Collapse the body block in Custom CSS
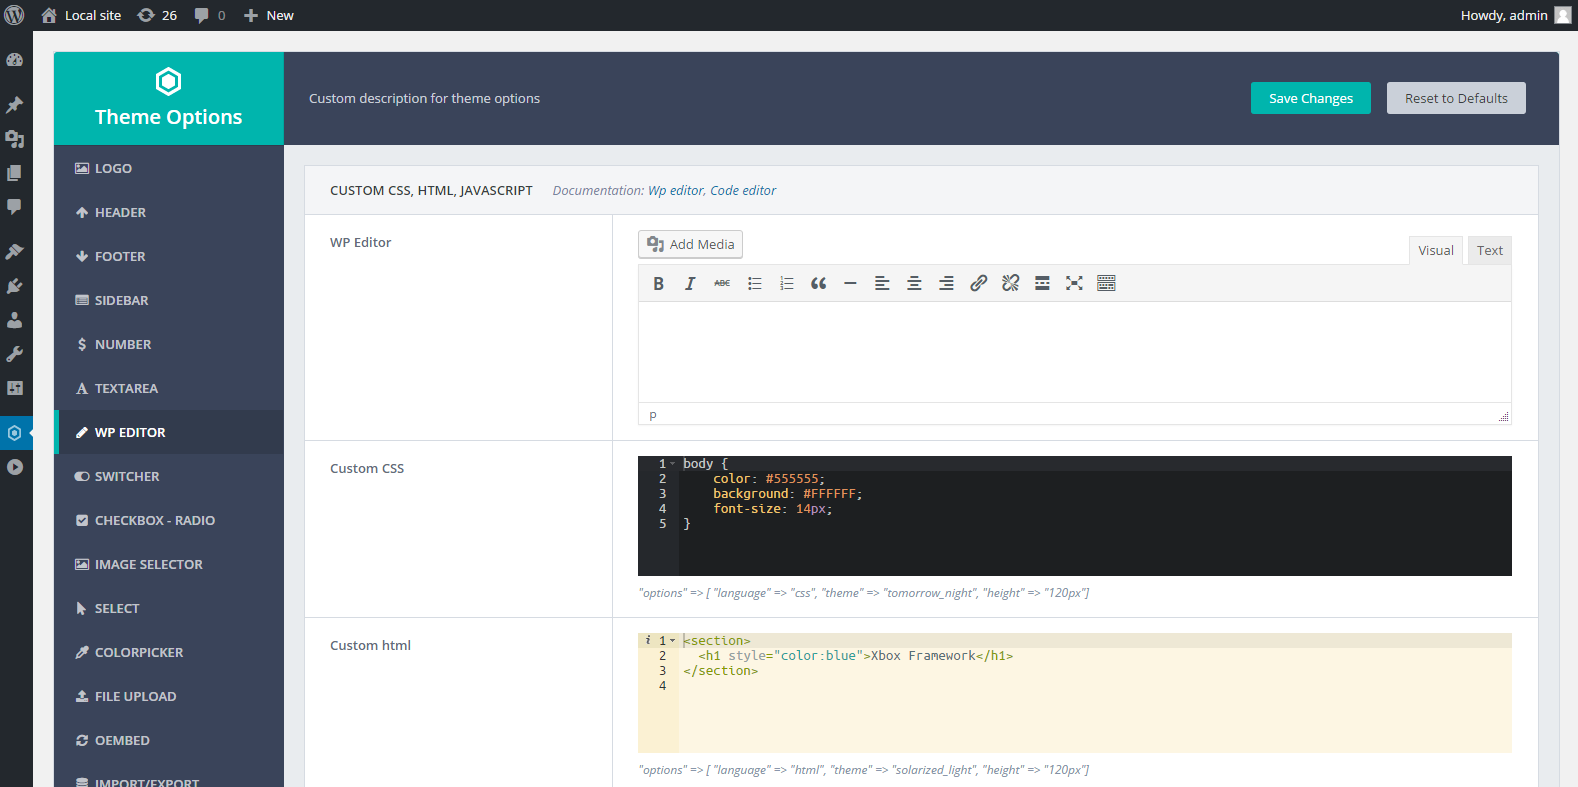 coord(673,464)
